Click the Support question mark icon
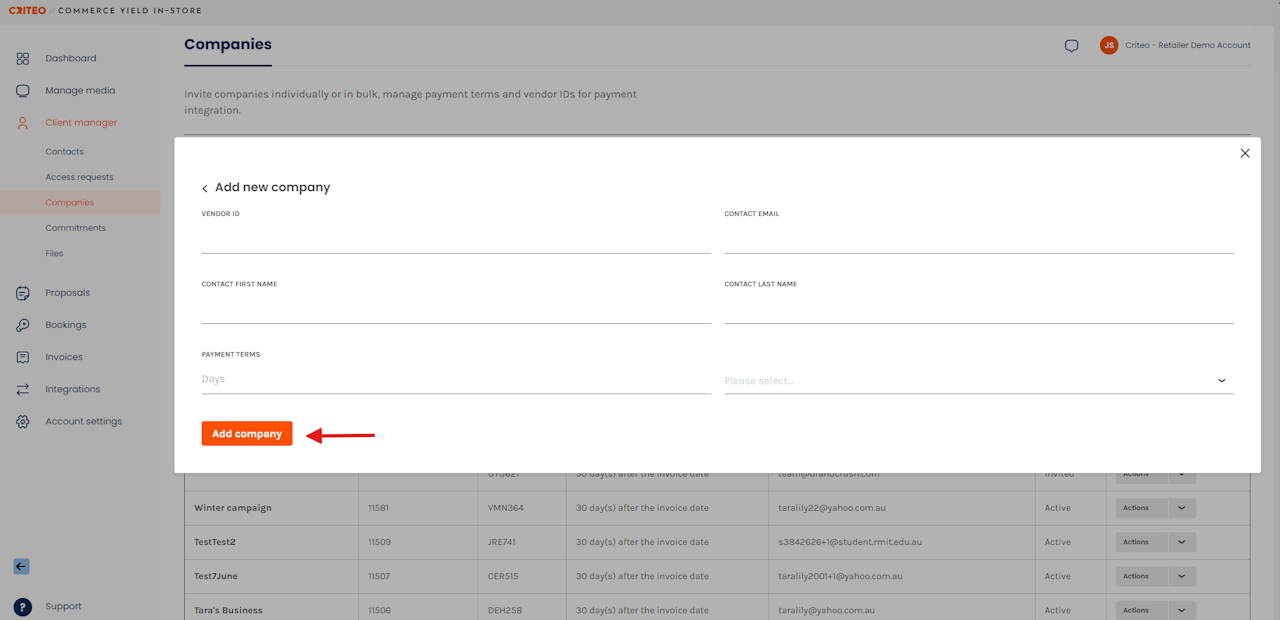The height and width of the screenshot is (620, 1280). coord(22,607)
